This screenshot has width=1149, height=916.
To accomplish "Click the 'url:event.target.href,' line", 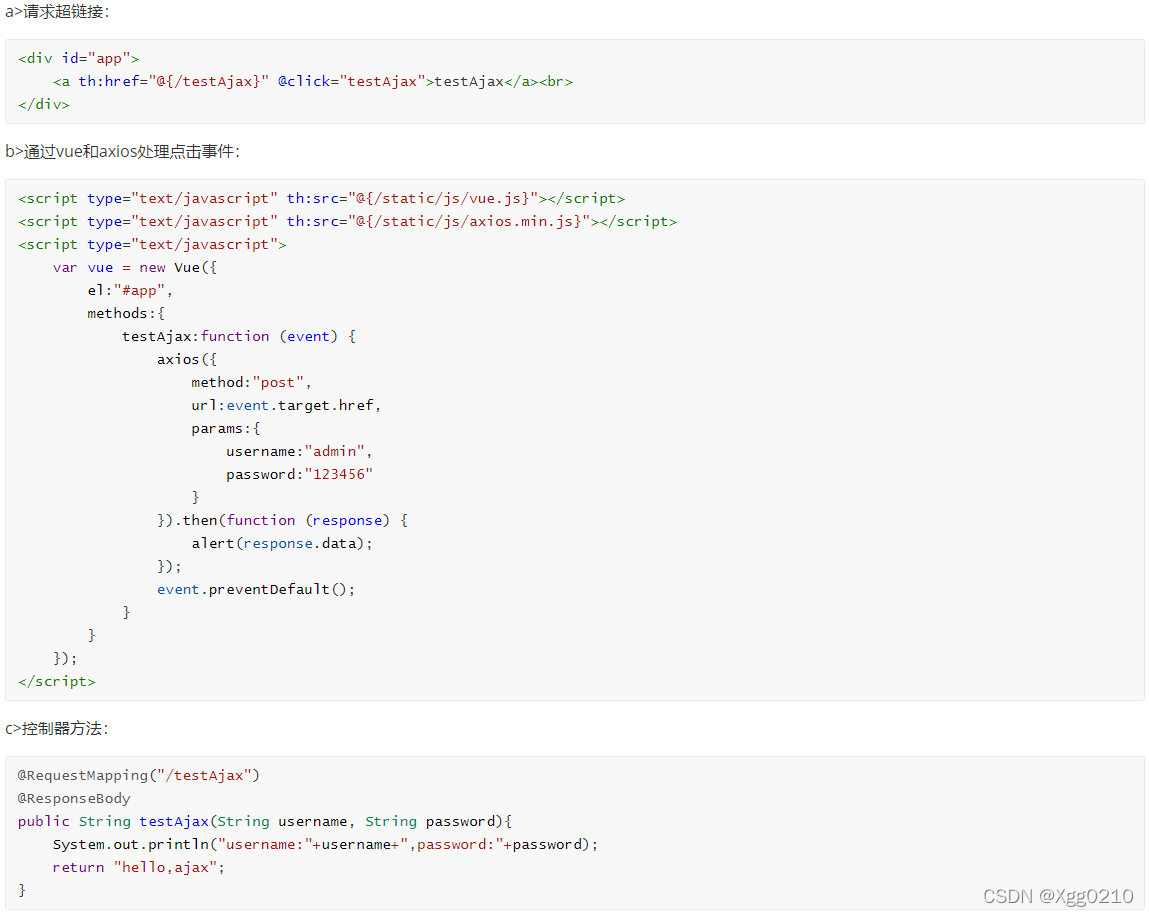I will coord(286,405).
